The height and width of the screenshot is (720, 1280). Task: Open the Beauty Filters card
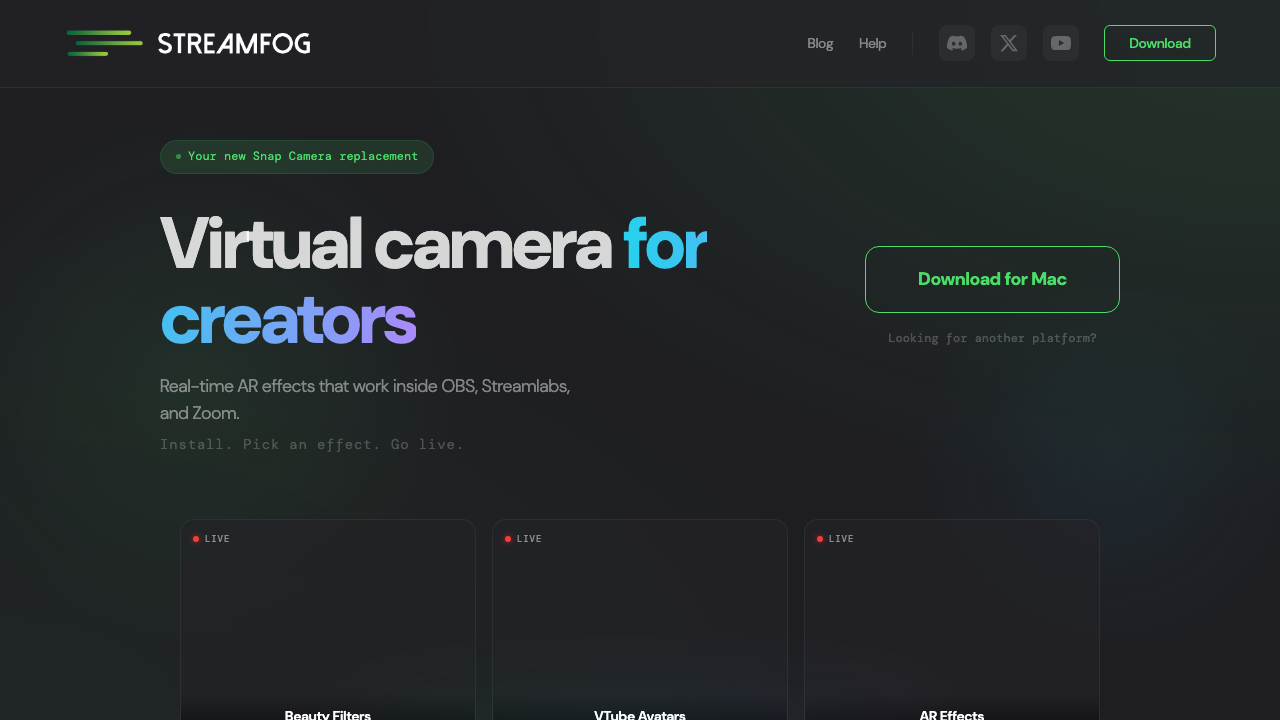(x=328, y=620)
